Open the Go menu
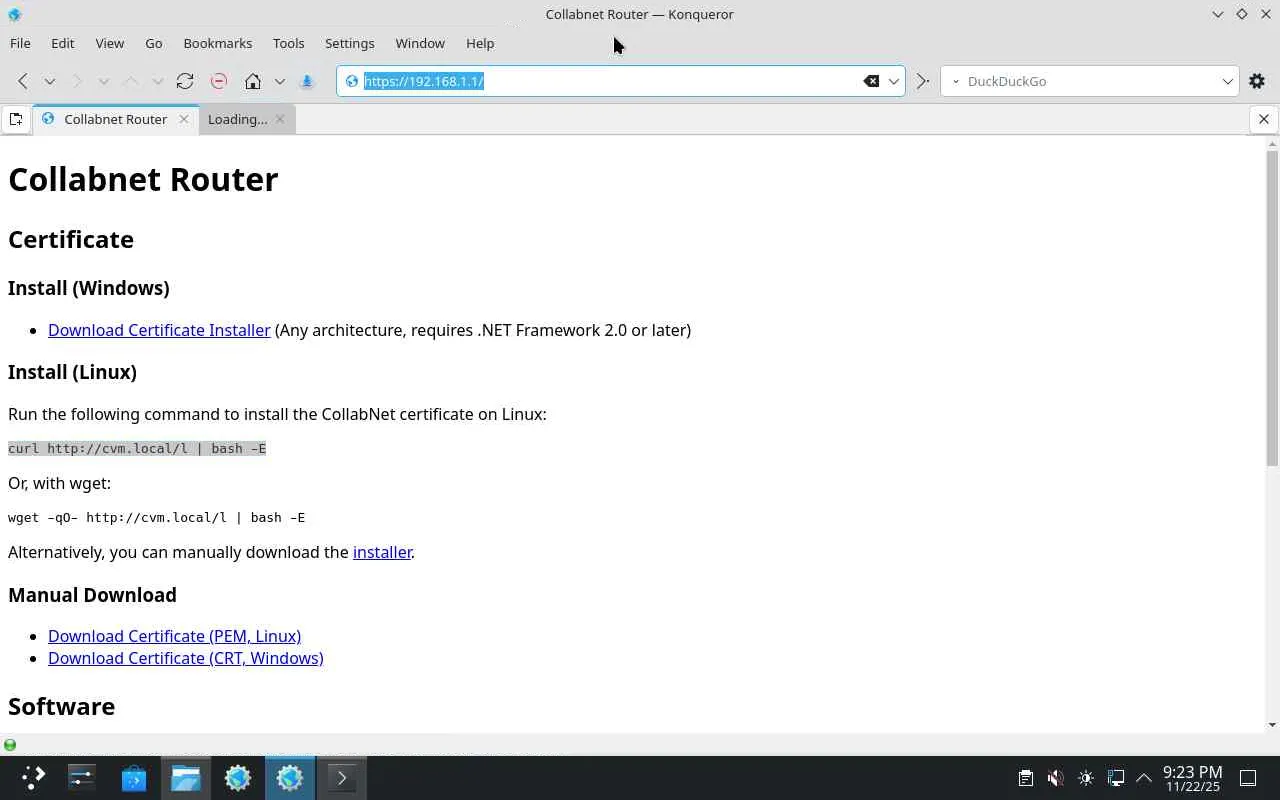This screenshot has width=1280, height=800. pos(153,43)
